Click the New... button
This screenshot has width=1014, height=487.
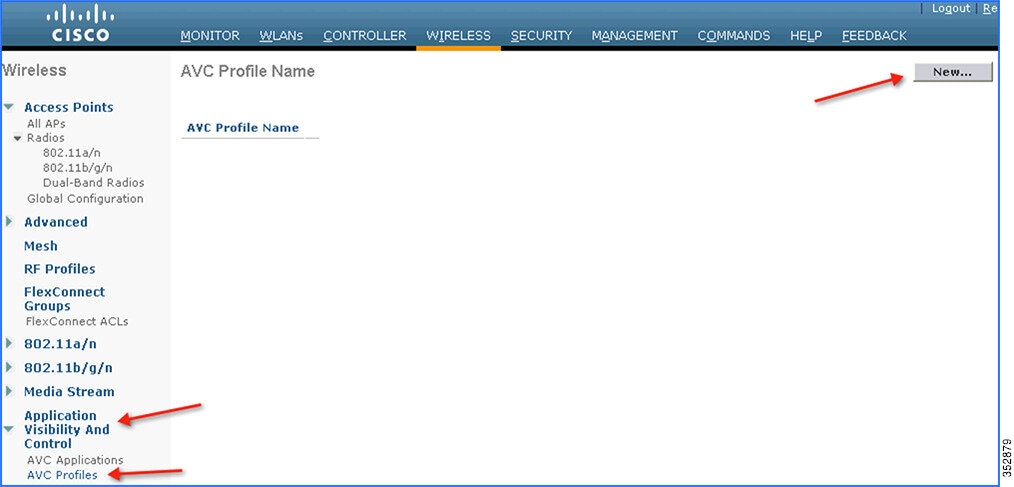pos(953,72)
